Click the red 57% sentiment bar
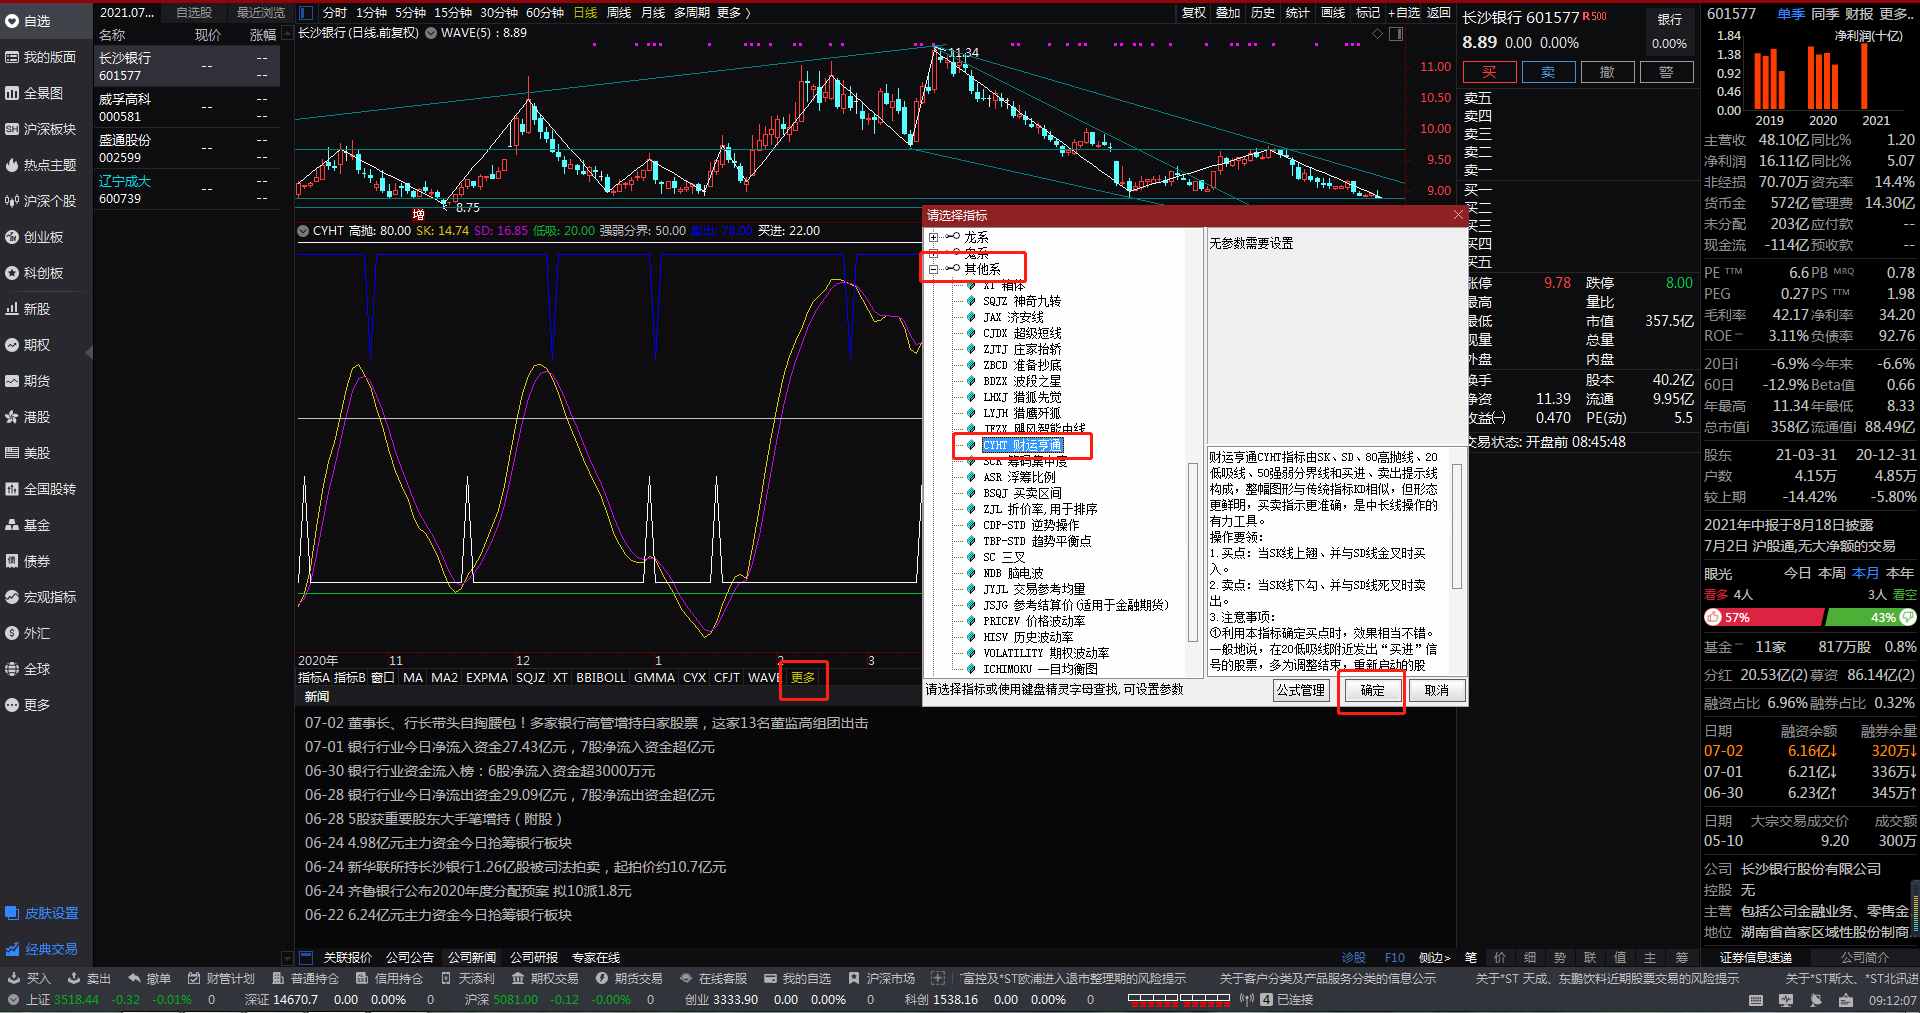The image size is (1920, 1013). coord(1763,617)
